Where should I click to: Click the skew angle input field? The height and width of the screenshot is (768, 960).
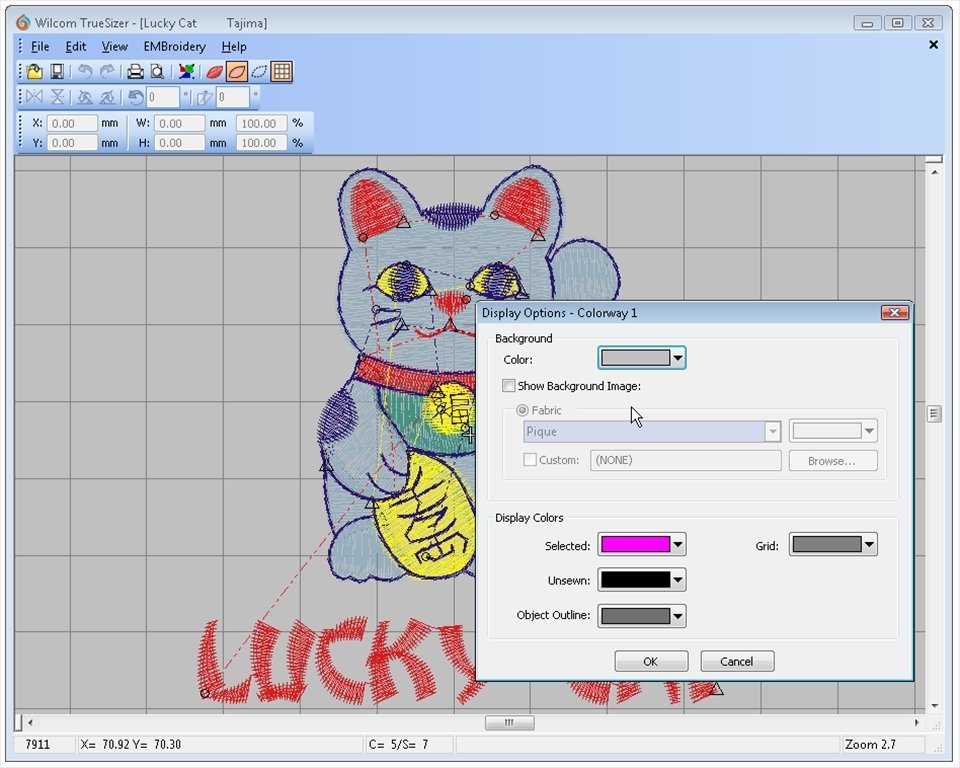click(x=233, y=97)
